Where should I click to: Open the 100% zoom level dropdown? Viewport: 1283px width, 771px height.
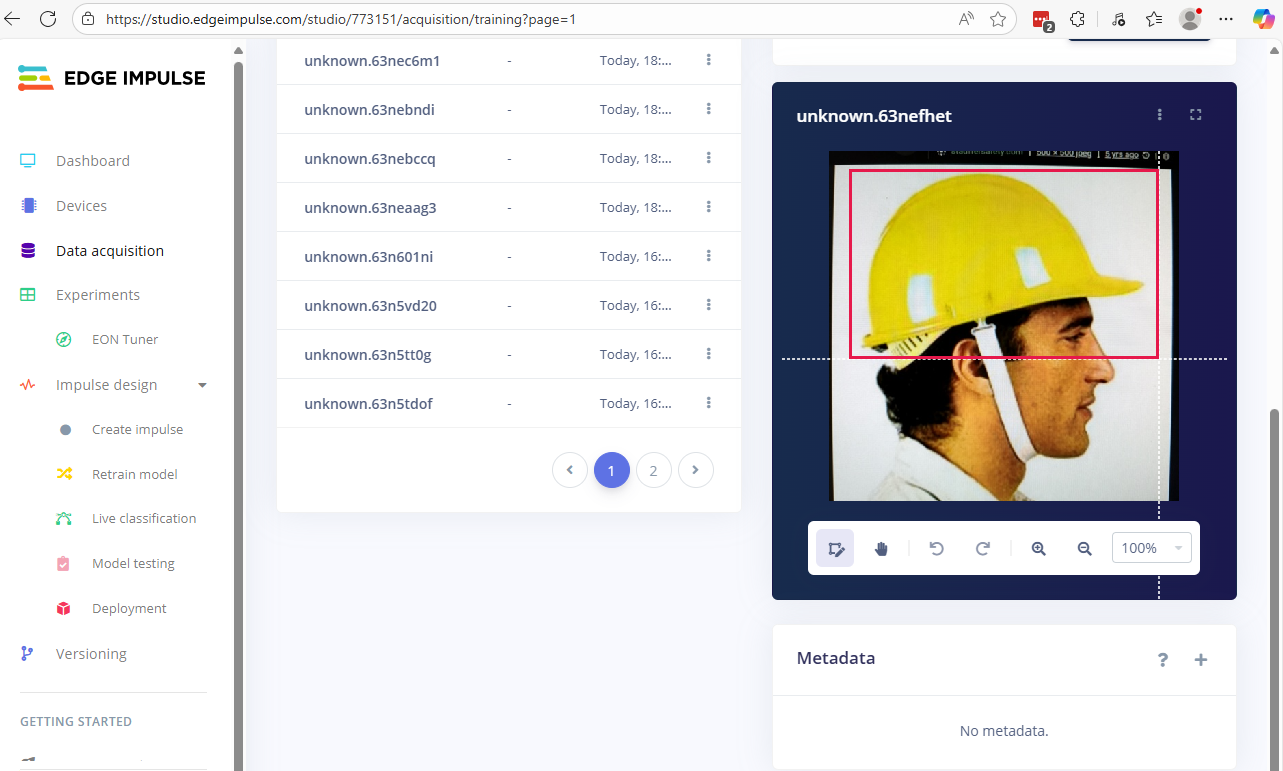(1151, 548)
